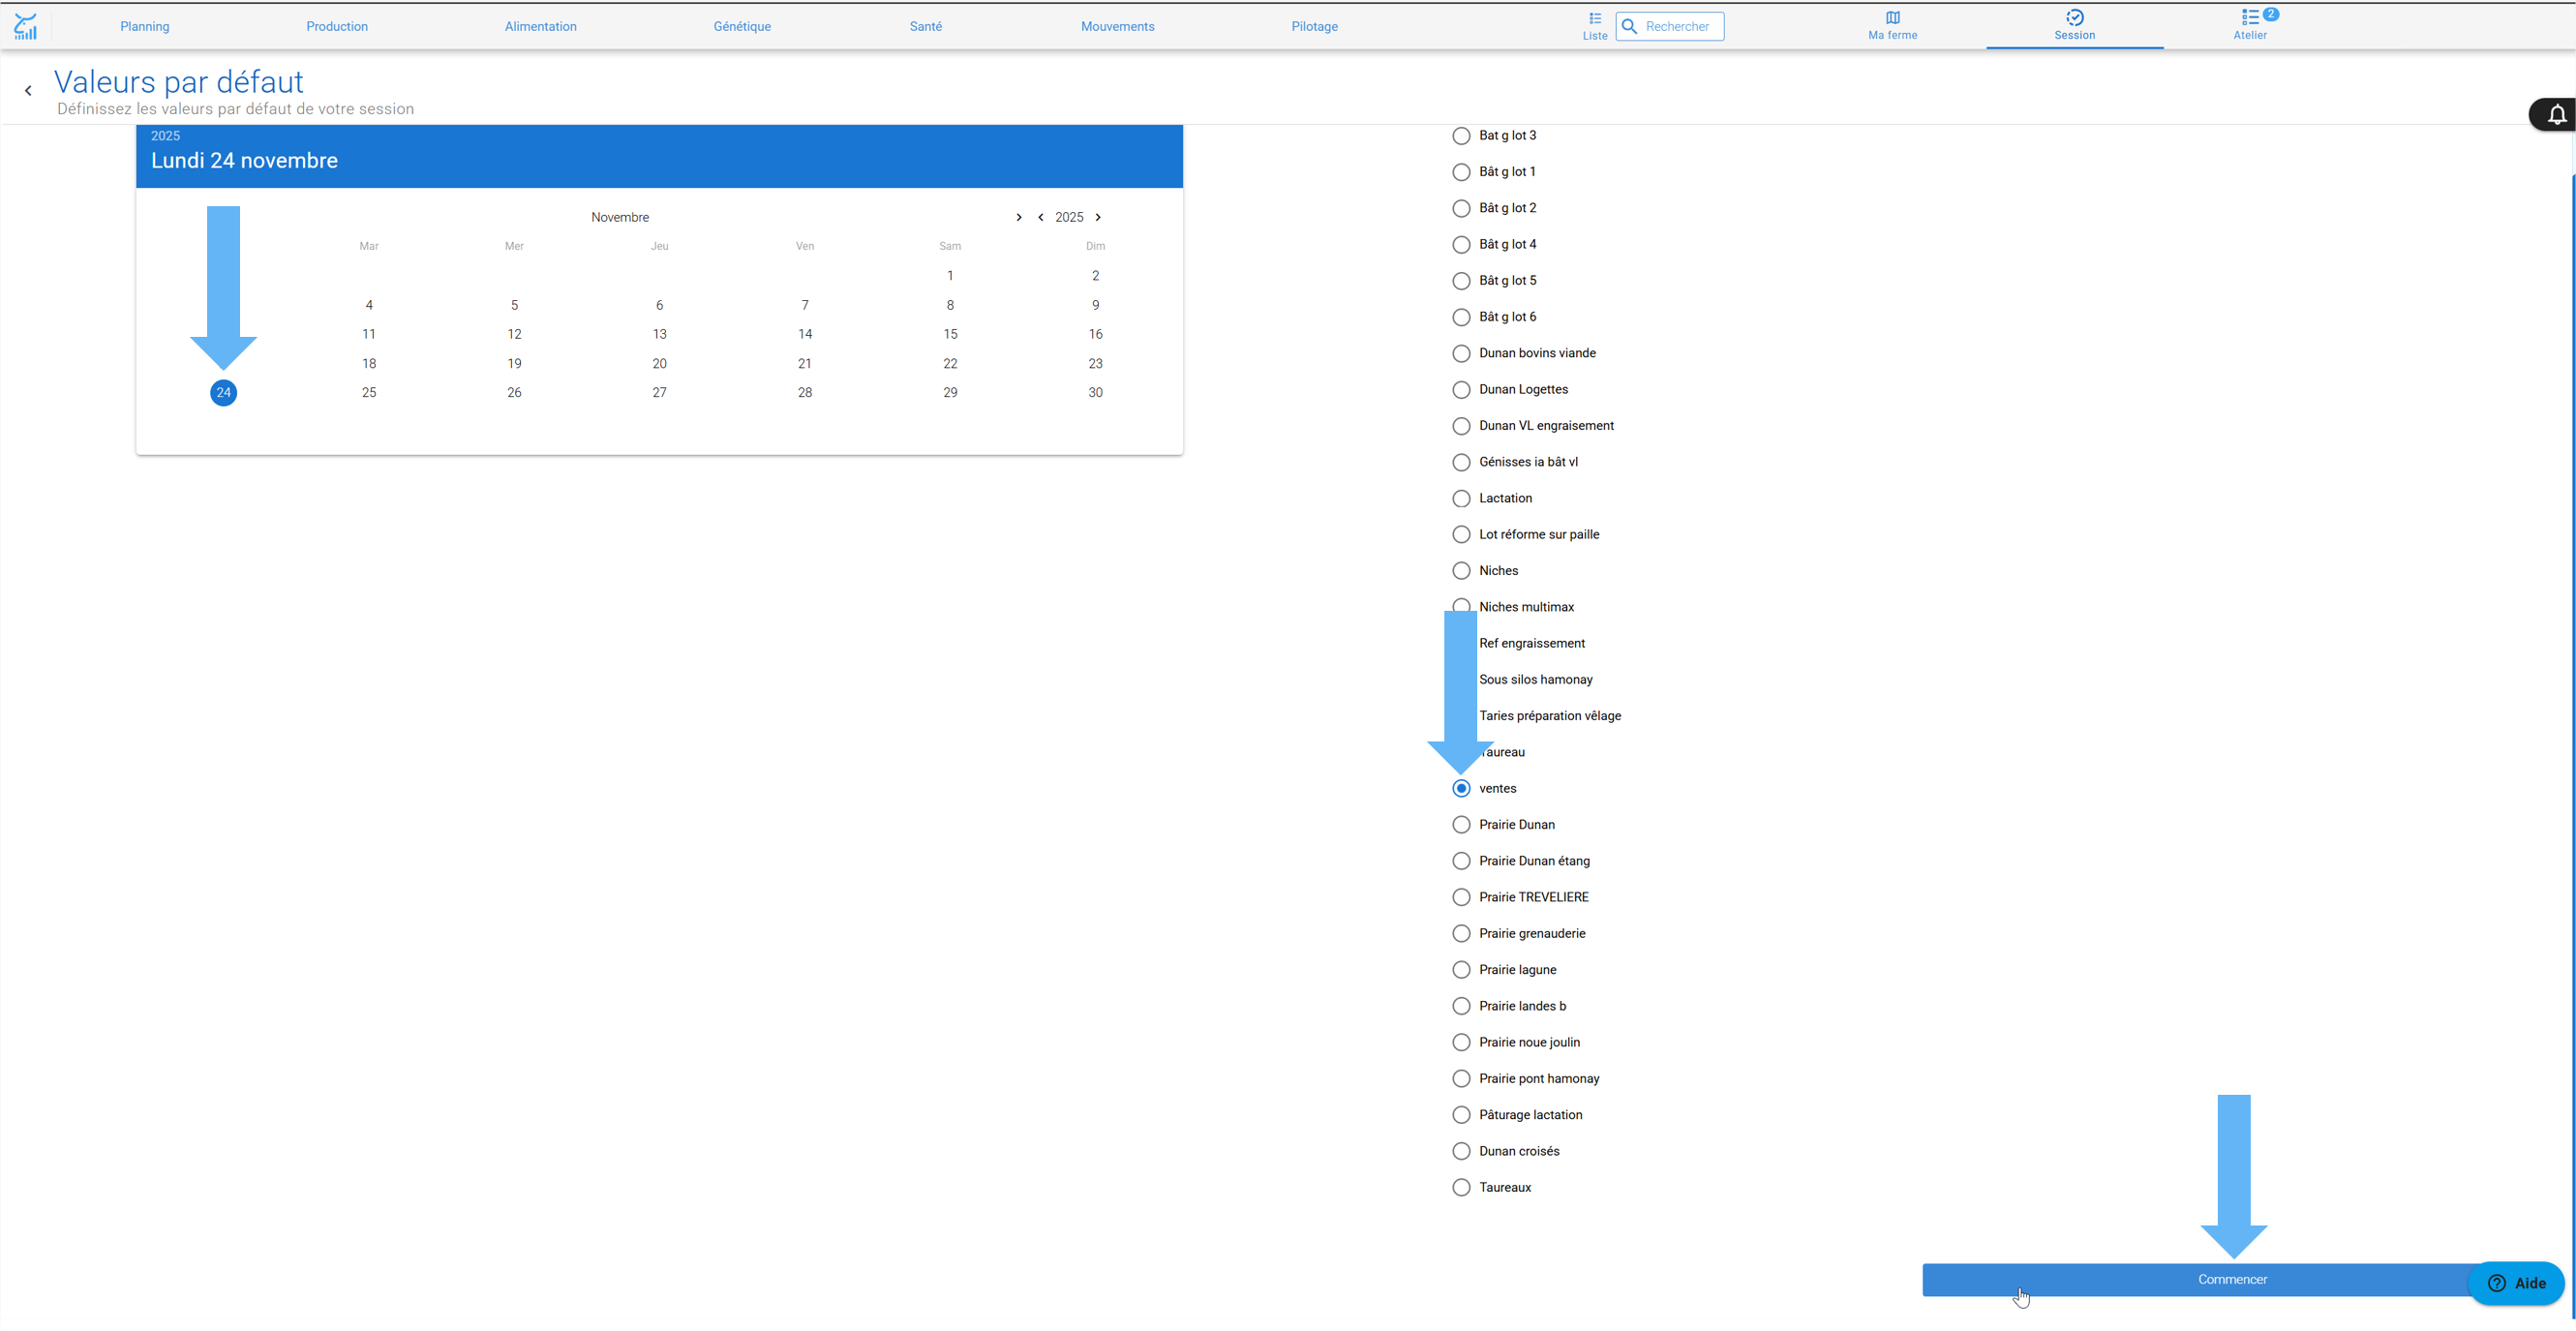Click the Commencer button
The image size is (2576, 1331).
point(2232,1280)
